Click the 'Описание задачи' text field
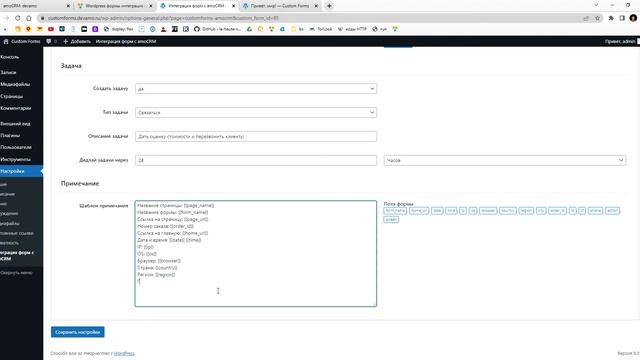The width and height of the screenshot is (640, 360). tap(256, 136)
